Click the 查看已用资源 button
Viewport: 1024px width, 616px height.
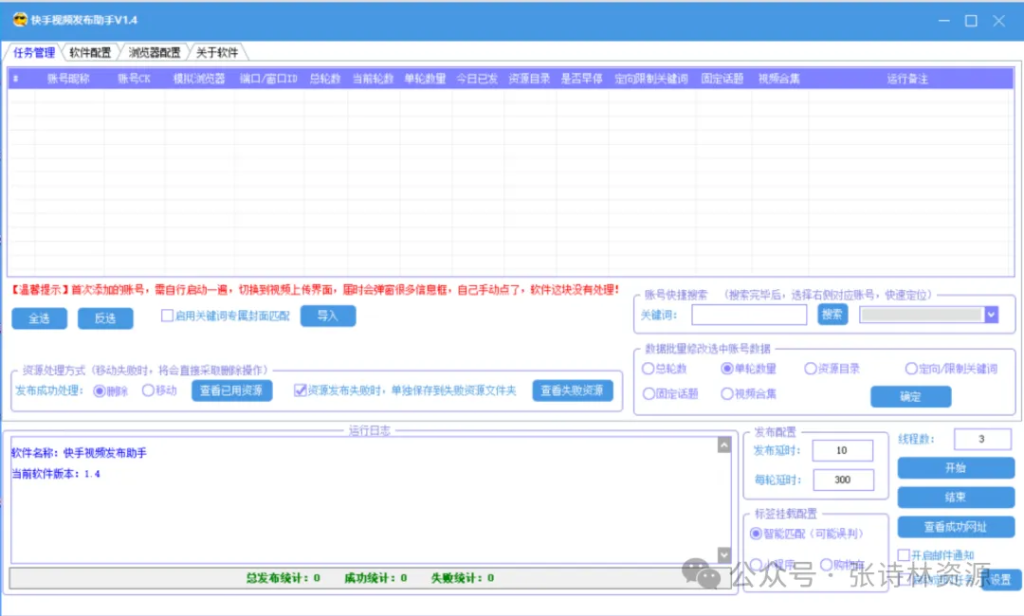[232, 391]
